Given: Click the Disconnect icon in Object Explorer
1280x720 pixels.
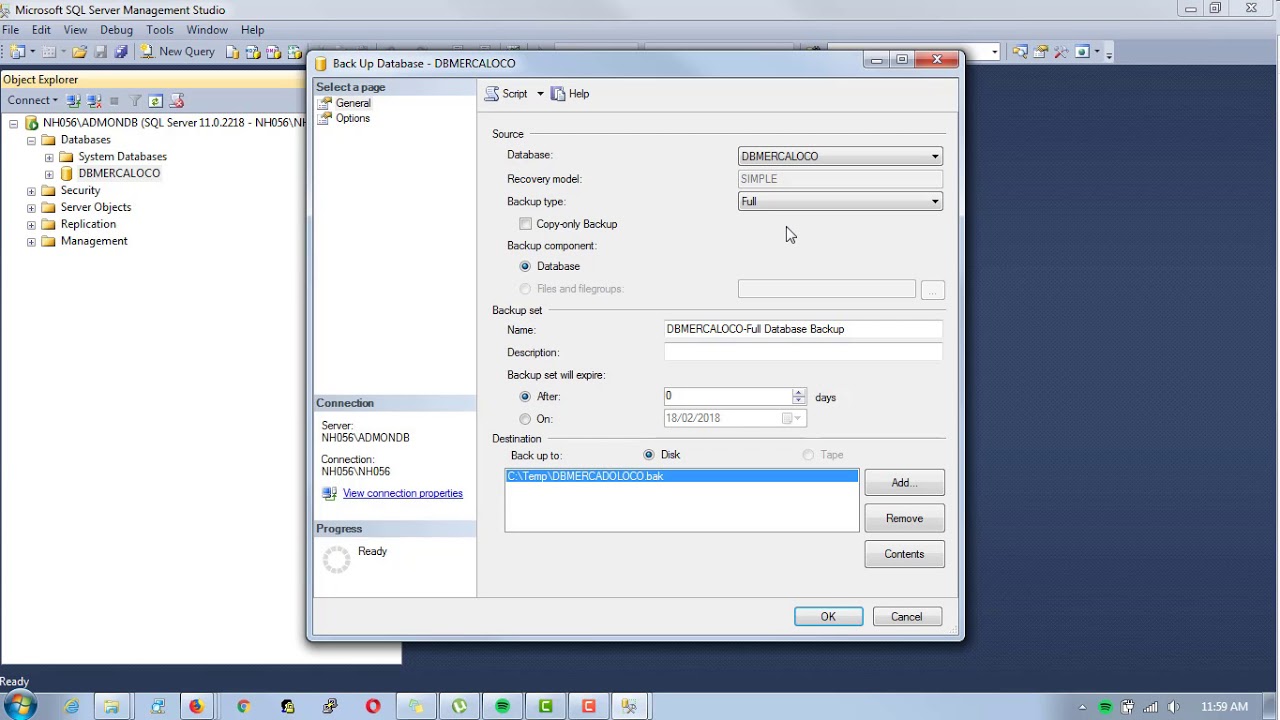Looking at the screenshot, I should click(94, 100).
